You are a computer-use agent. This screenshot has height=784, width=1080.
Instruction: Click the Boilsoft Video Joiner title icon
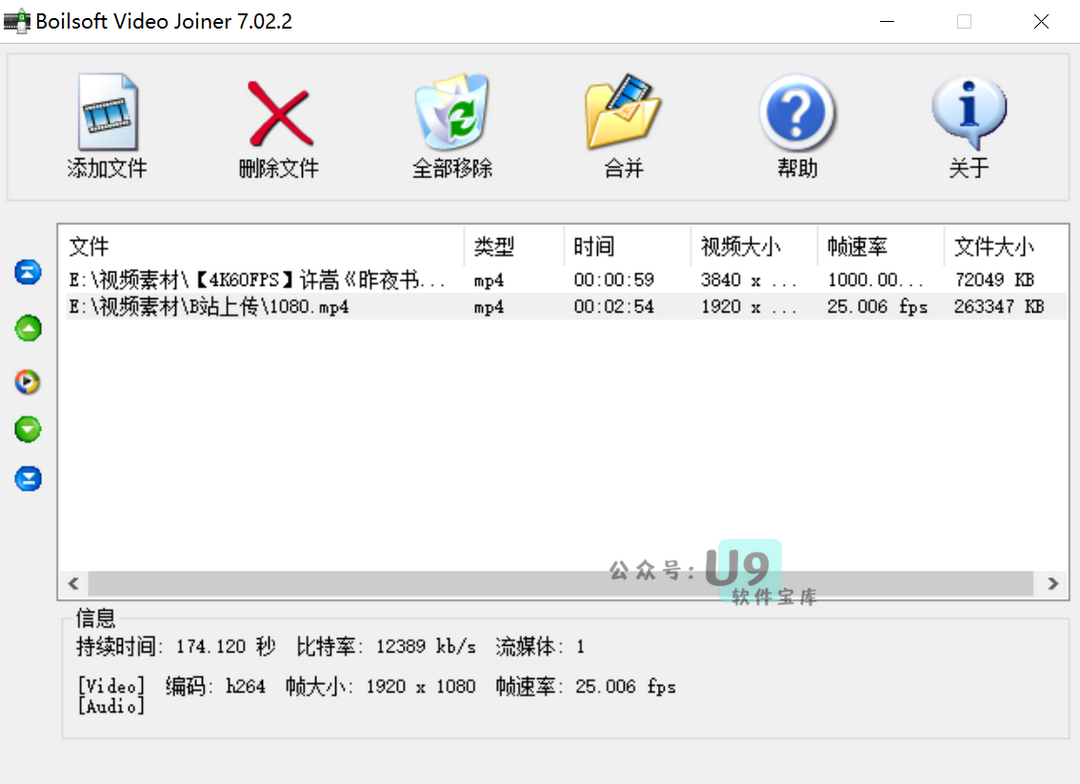[17, 21]
